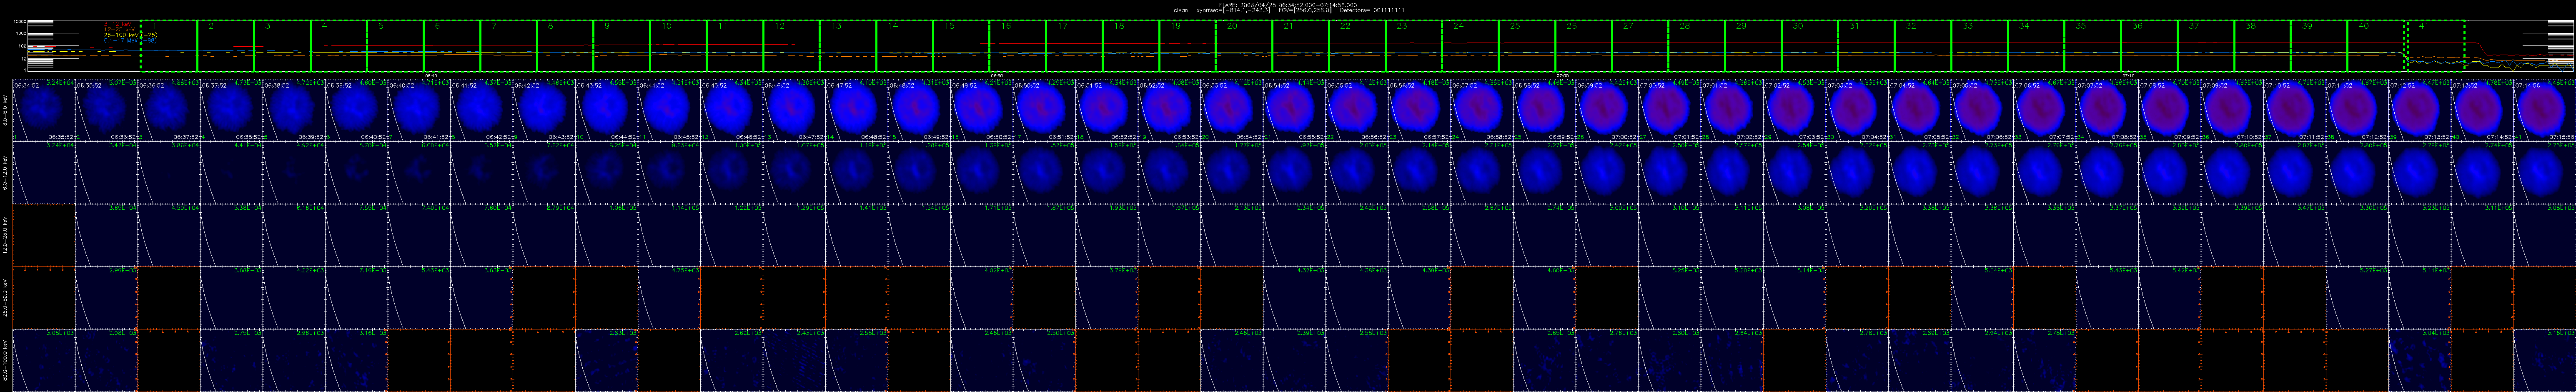Open the 3.0-6.0 keV image starting 07:09:52
Viewport: 2576px width, 392px height.
click(x=2233, y=110)
